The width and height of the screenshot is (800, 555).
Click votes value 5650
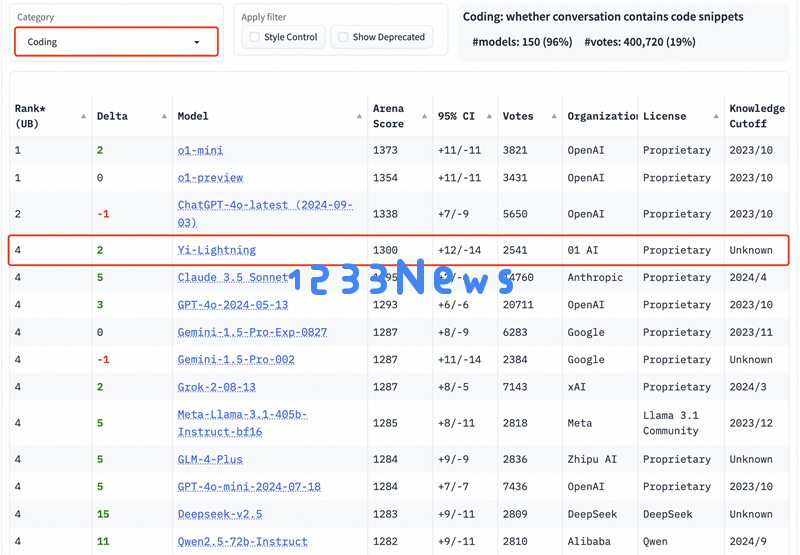(x=515, y=214)
